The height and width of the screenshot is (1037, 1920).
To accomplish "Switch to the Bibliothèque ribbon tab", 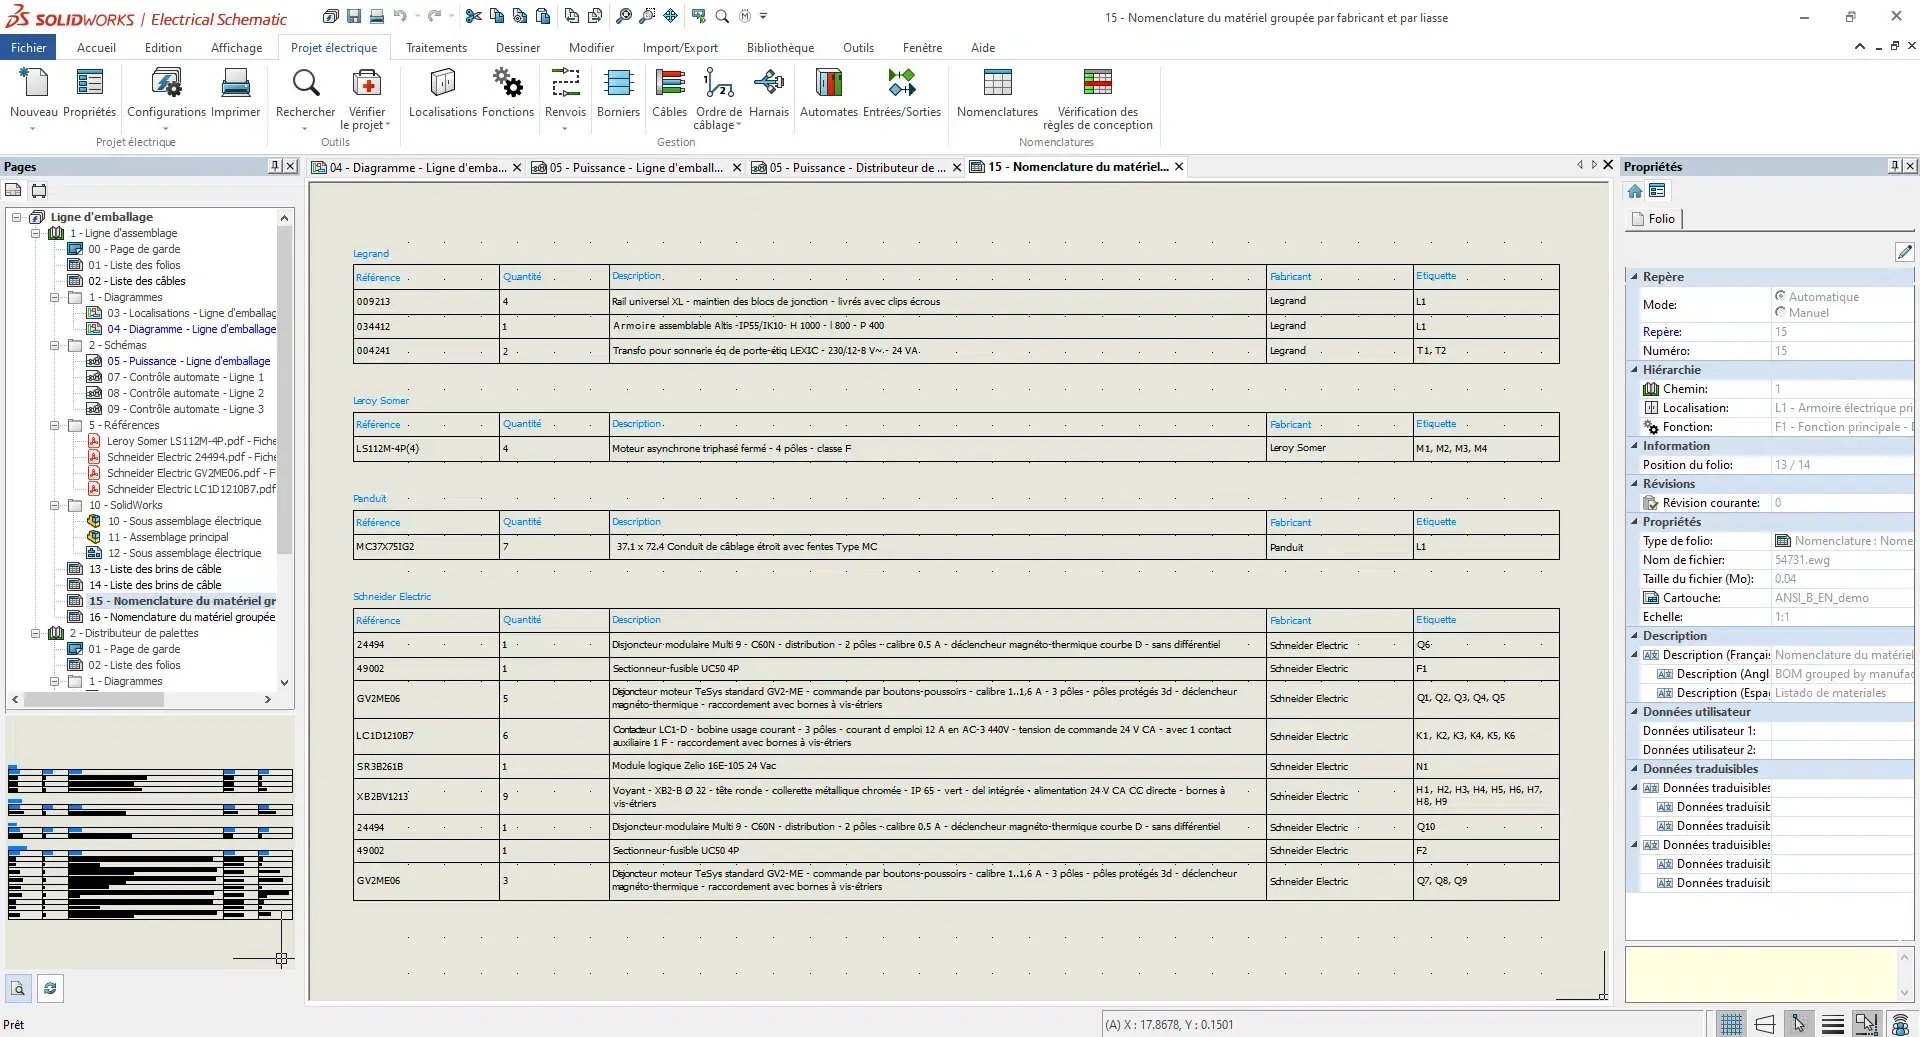I will point(780,47).
